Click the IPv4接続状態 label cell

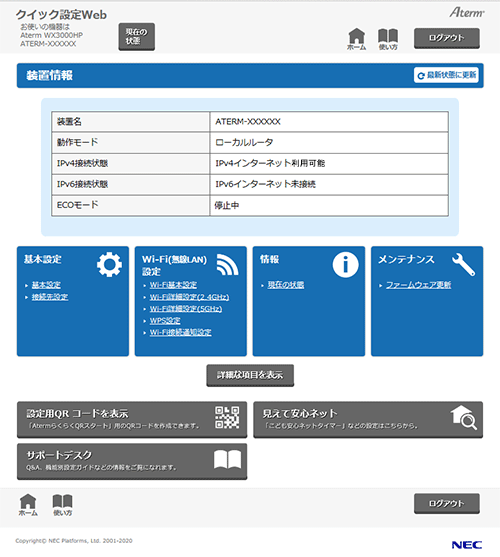click(131, 164)
